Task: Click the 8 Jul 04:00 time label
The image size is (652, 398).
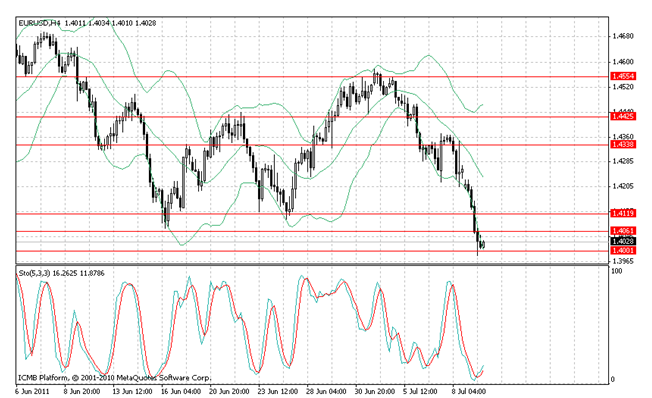Action: pos(469,392)
